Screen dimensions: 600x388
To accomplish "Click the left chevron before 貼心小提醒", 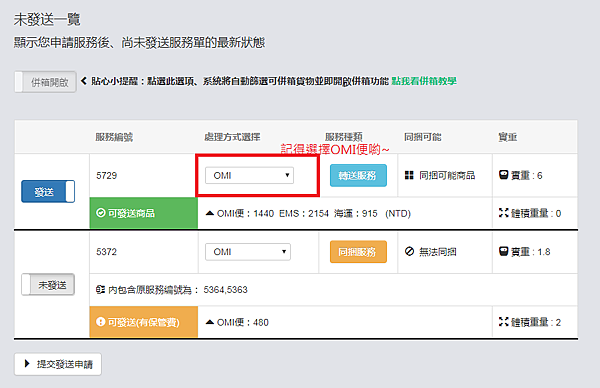I will click(x=84, y=81).
